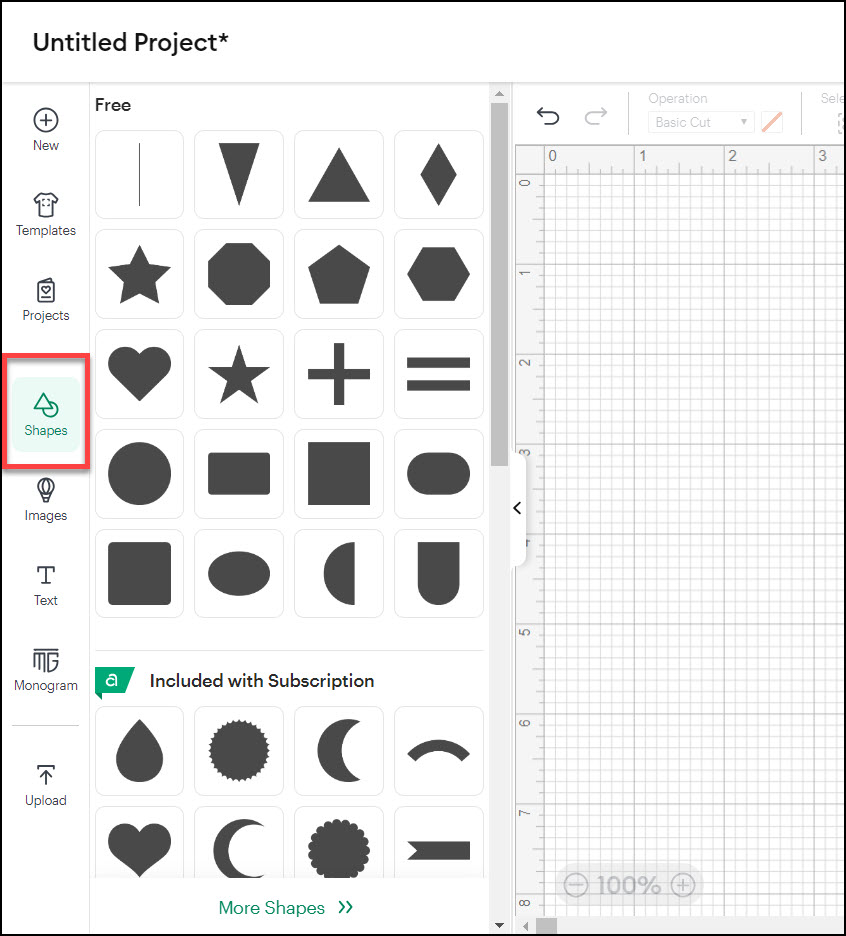This screenshot has height=936, width=846.
Task: Open the Projects panel
Action: [45, 298]
